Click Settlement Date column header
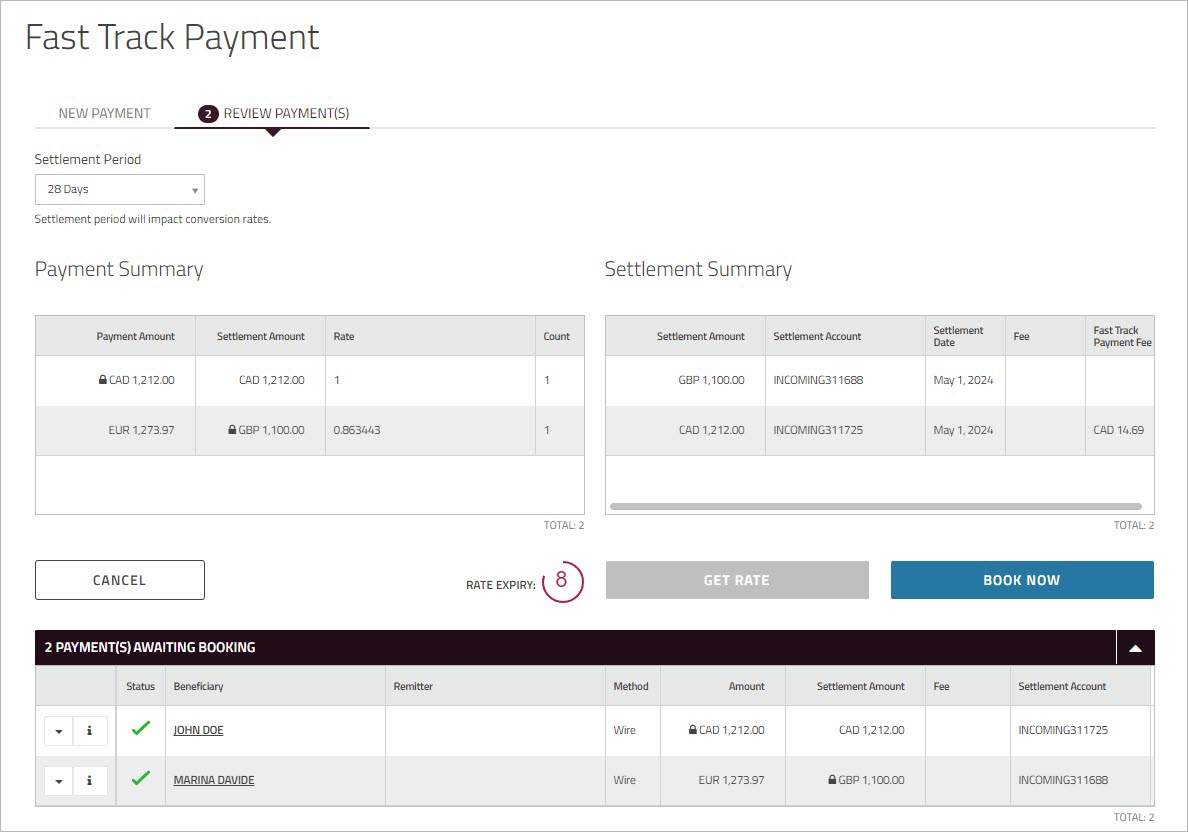1188x832 pixels. tap(958, 336)
